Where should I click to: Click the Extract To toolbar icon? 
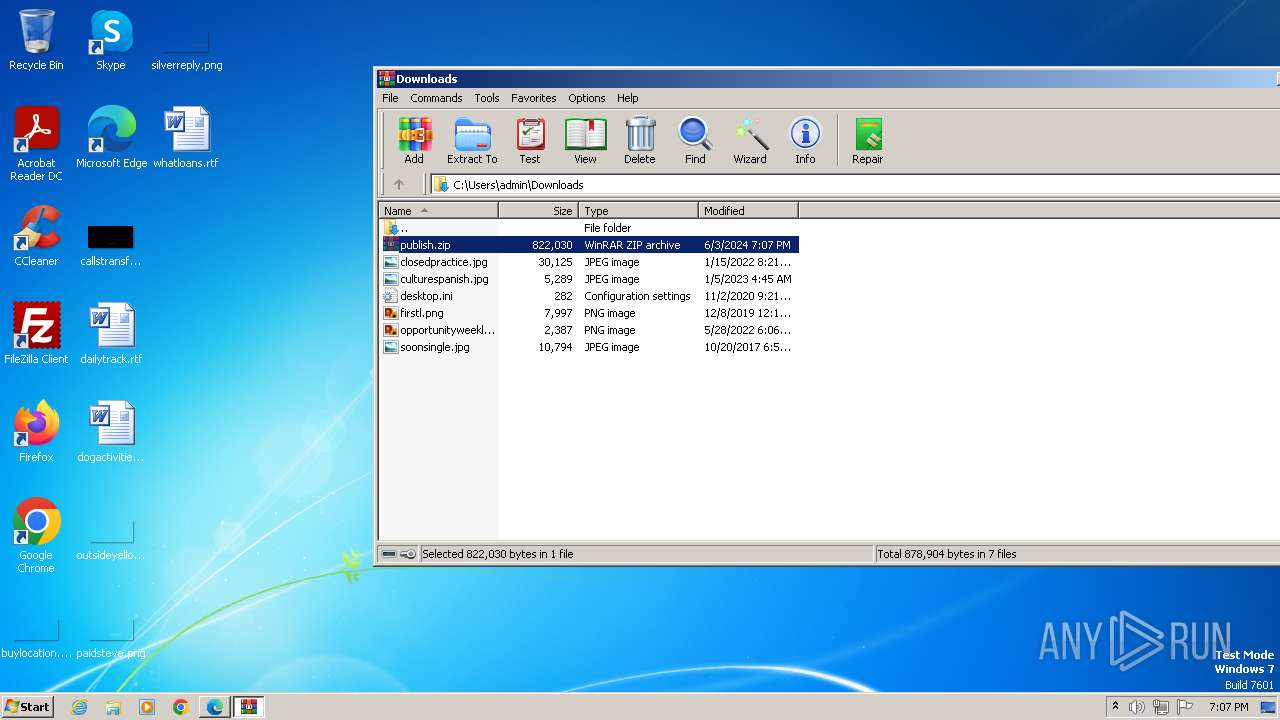[472, 141]
